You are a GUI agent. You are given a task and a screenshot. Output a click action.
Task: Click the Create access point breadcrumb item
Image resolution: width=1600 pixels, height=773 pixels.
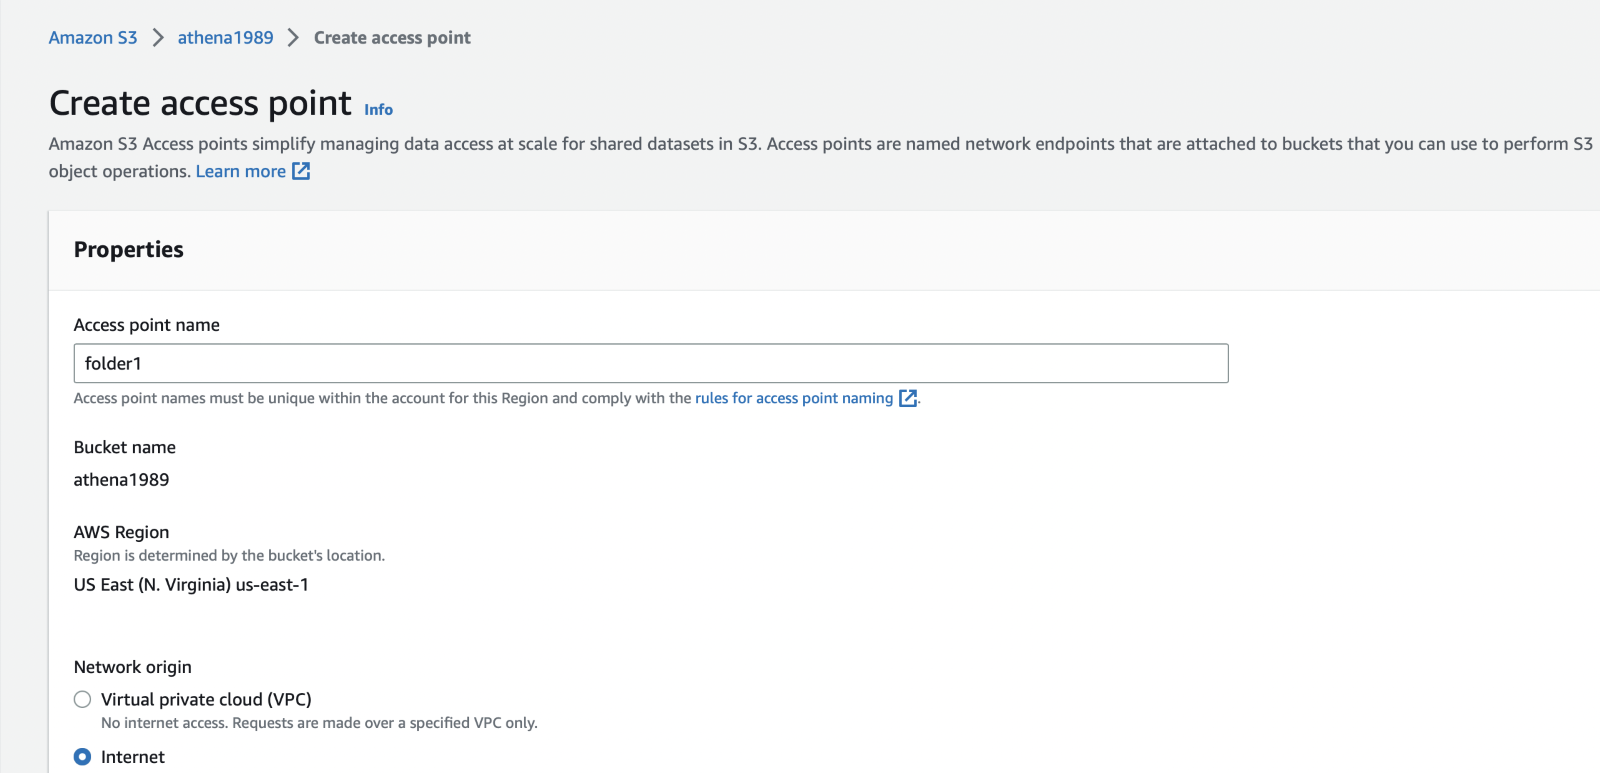392,38
